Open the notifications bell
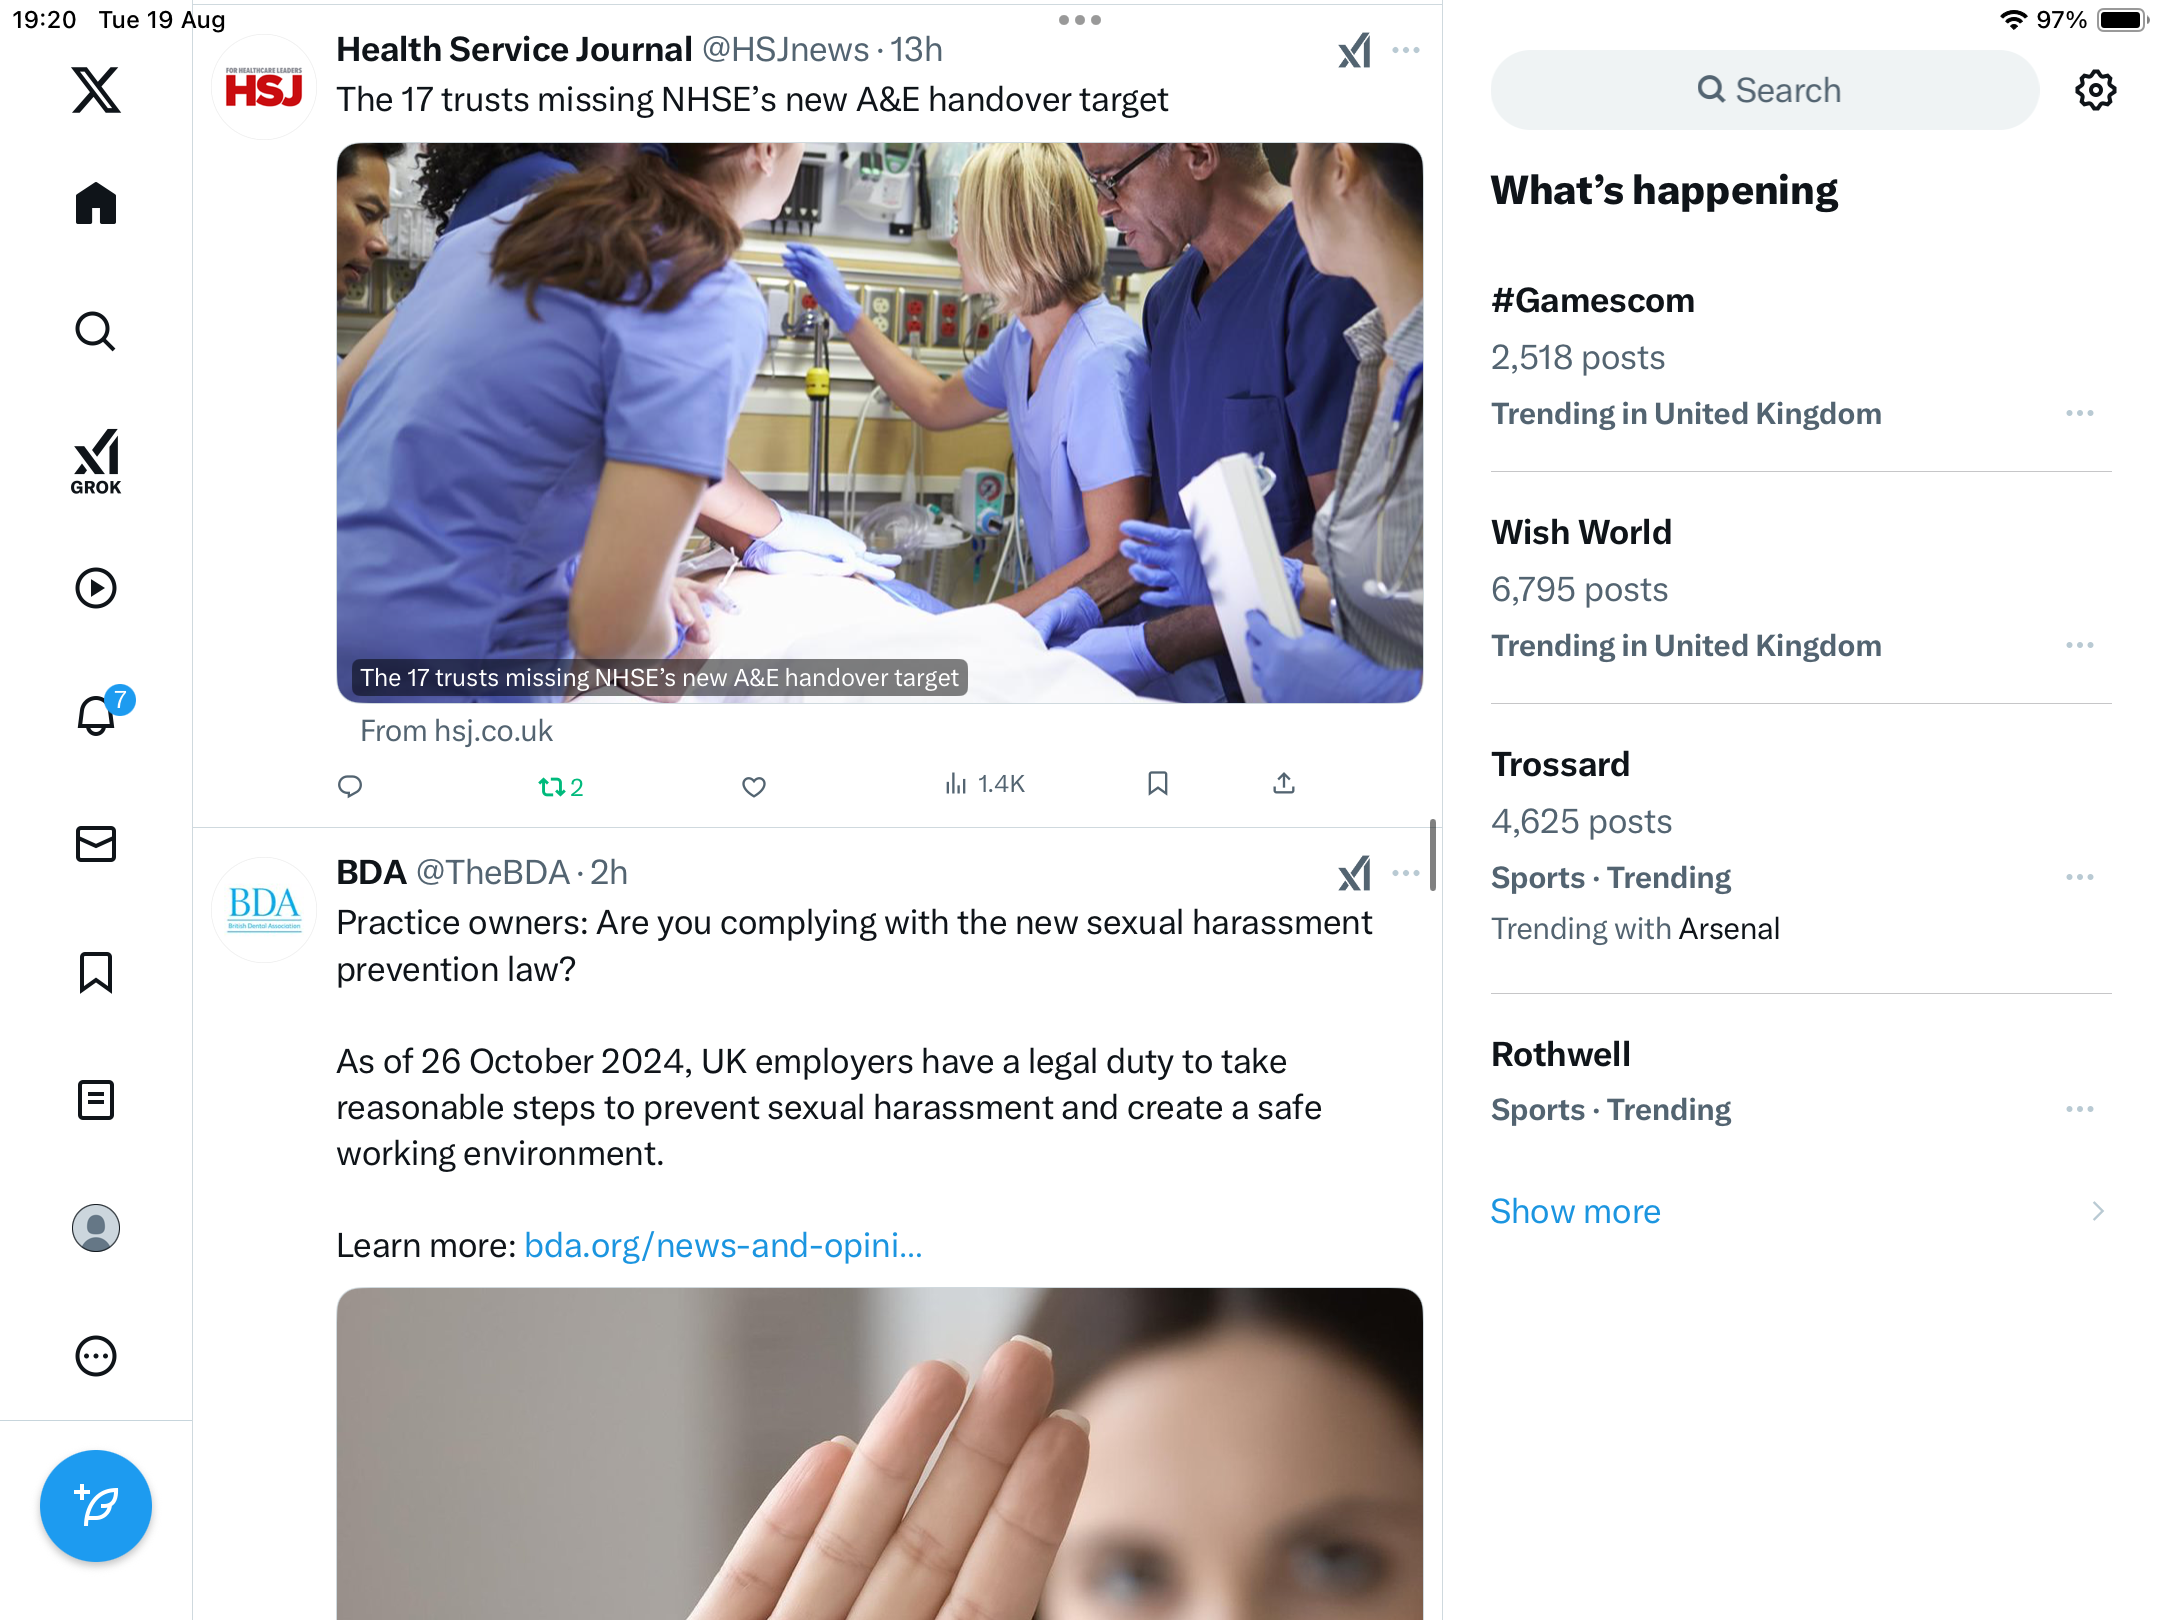The width and height of the screenshot is (2160, 1620). (x=97, y=714)
